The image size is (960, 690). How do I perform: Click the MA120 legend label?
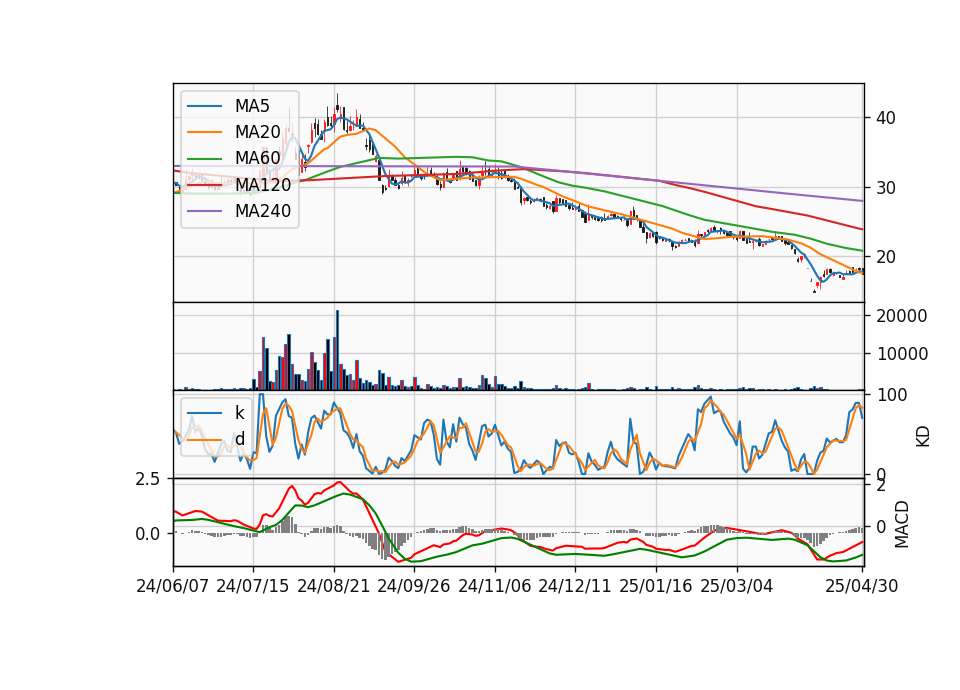pyautogui.click(x=263, y=184)
